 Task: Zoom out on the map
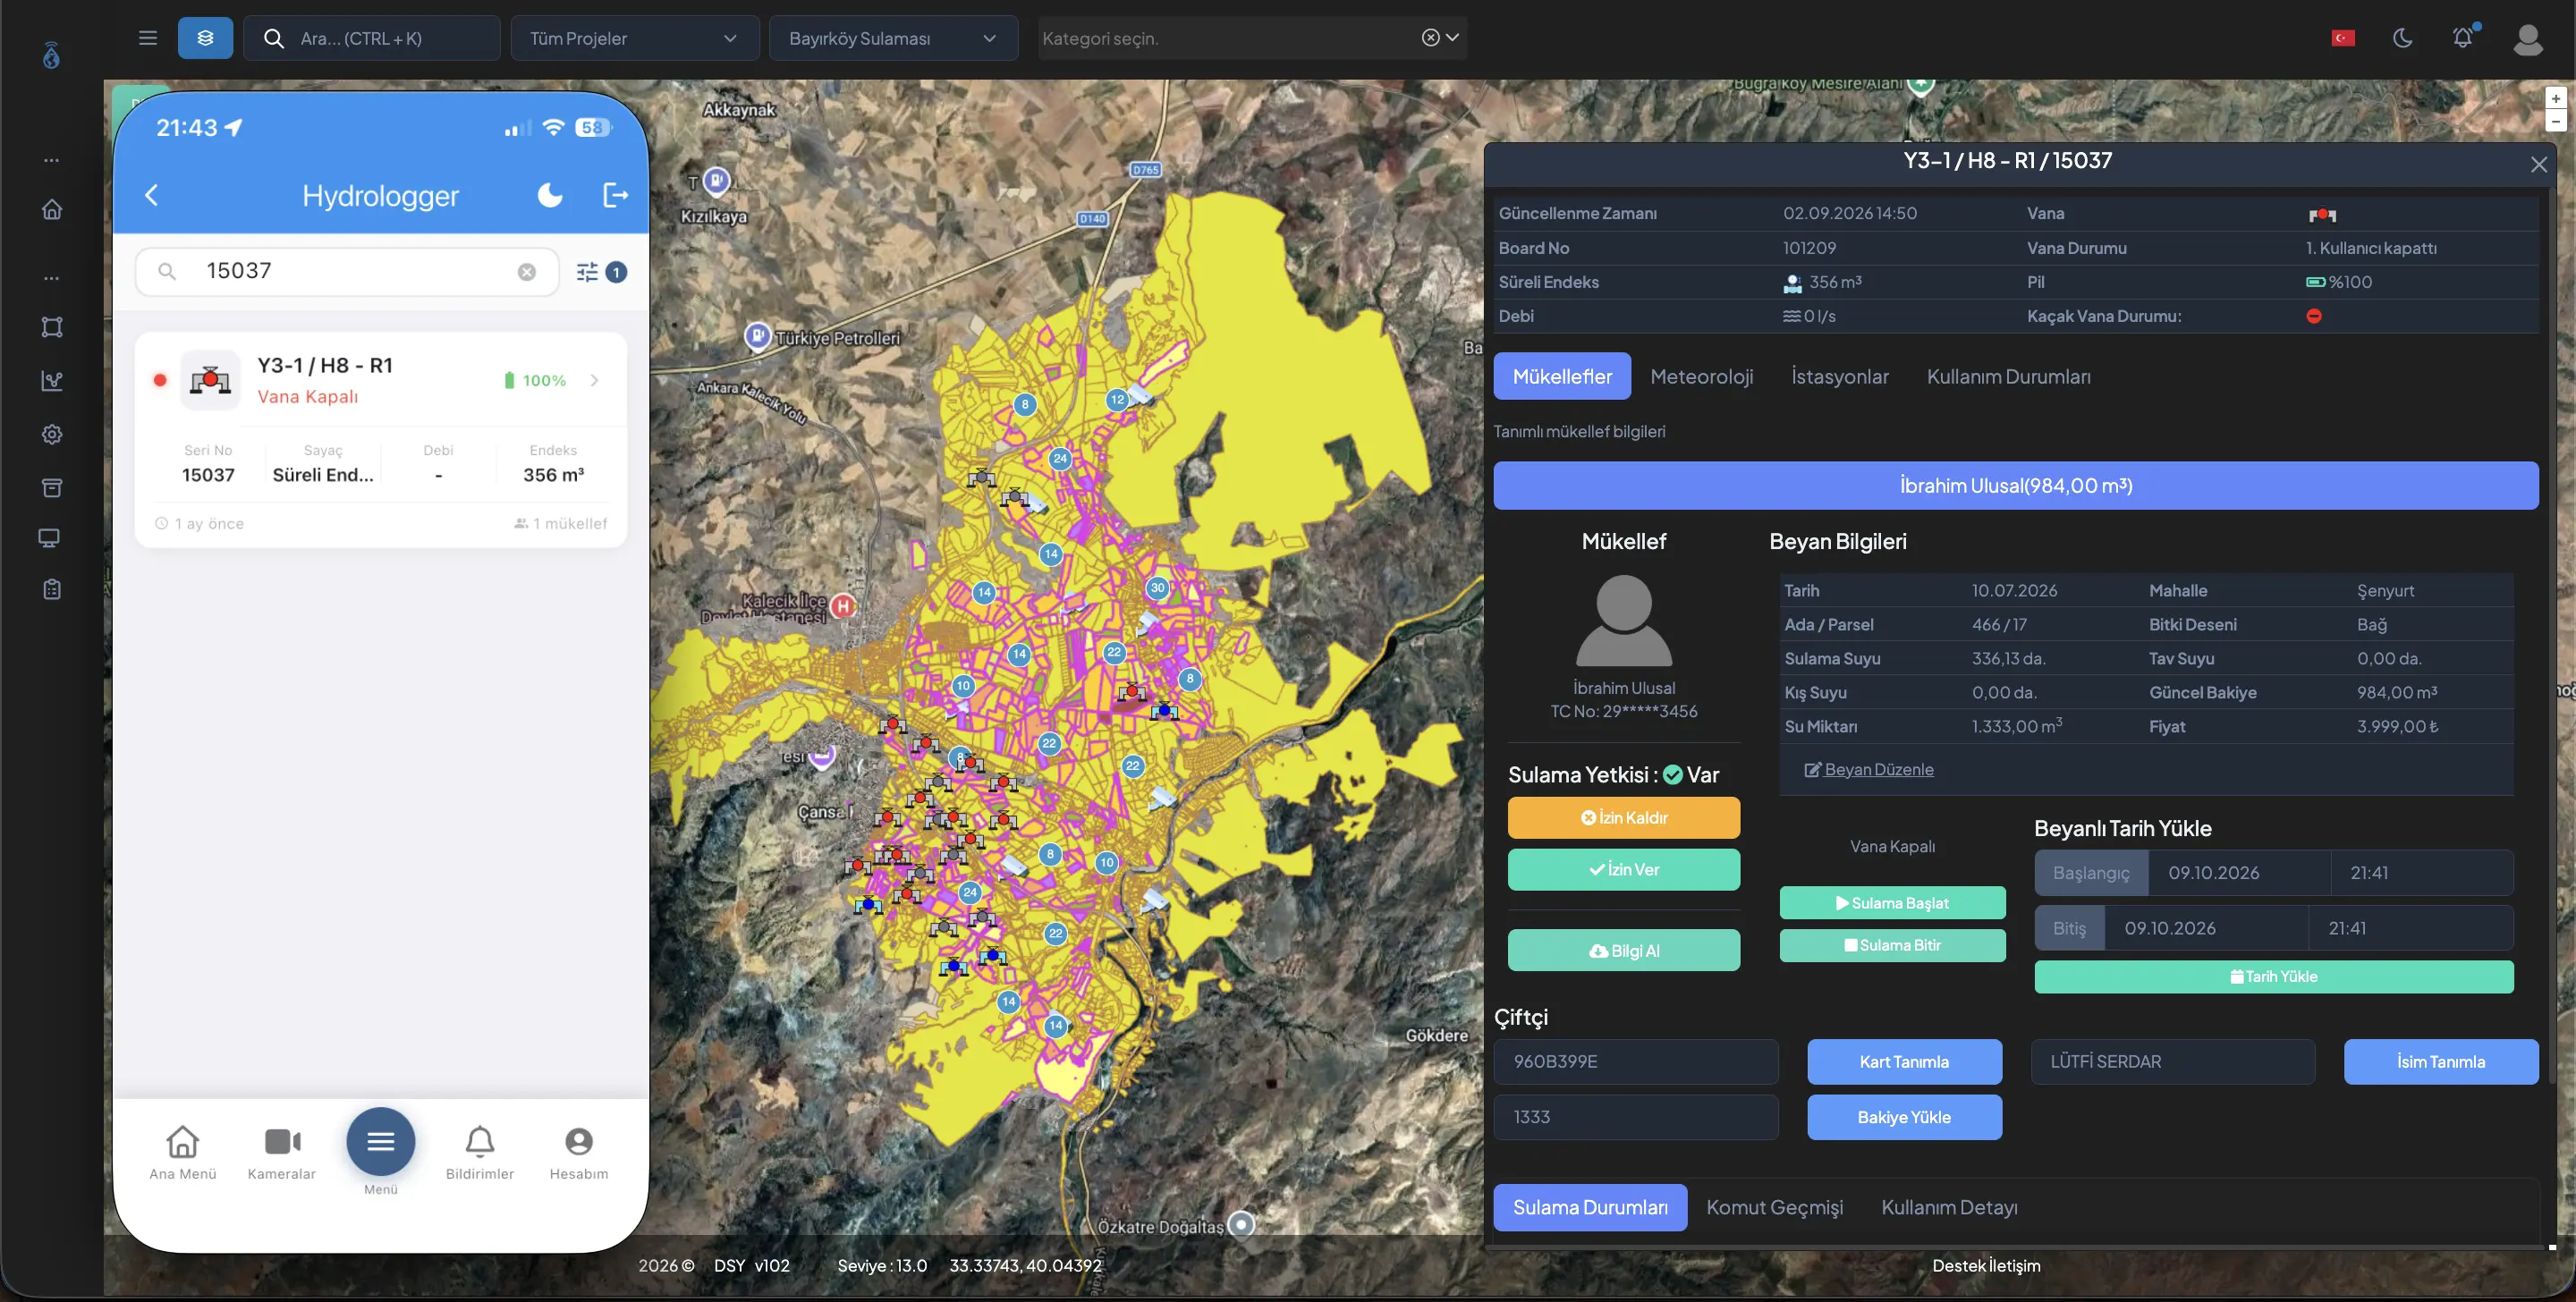click(2555, 121)
